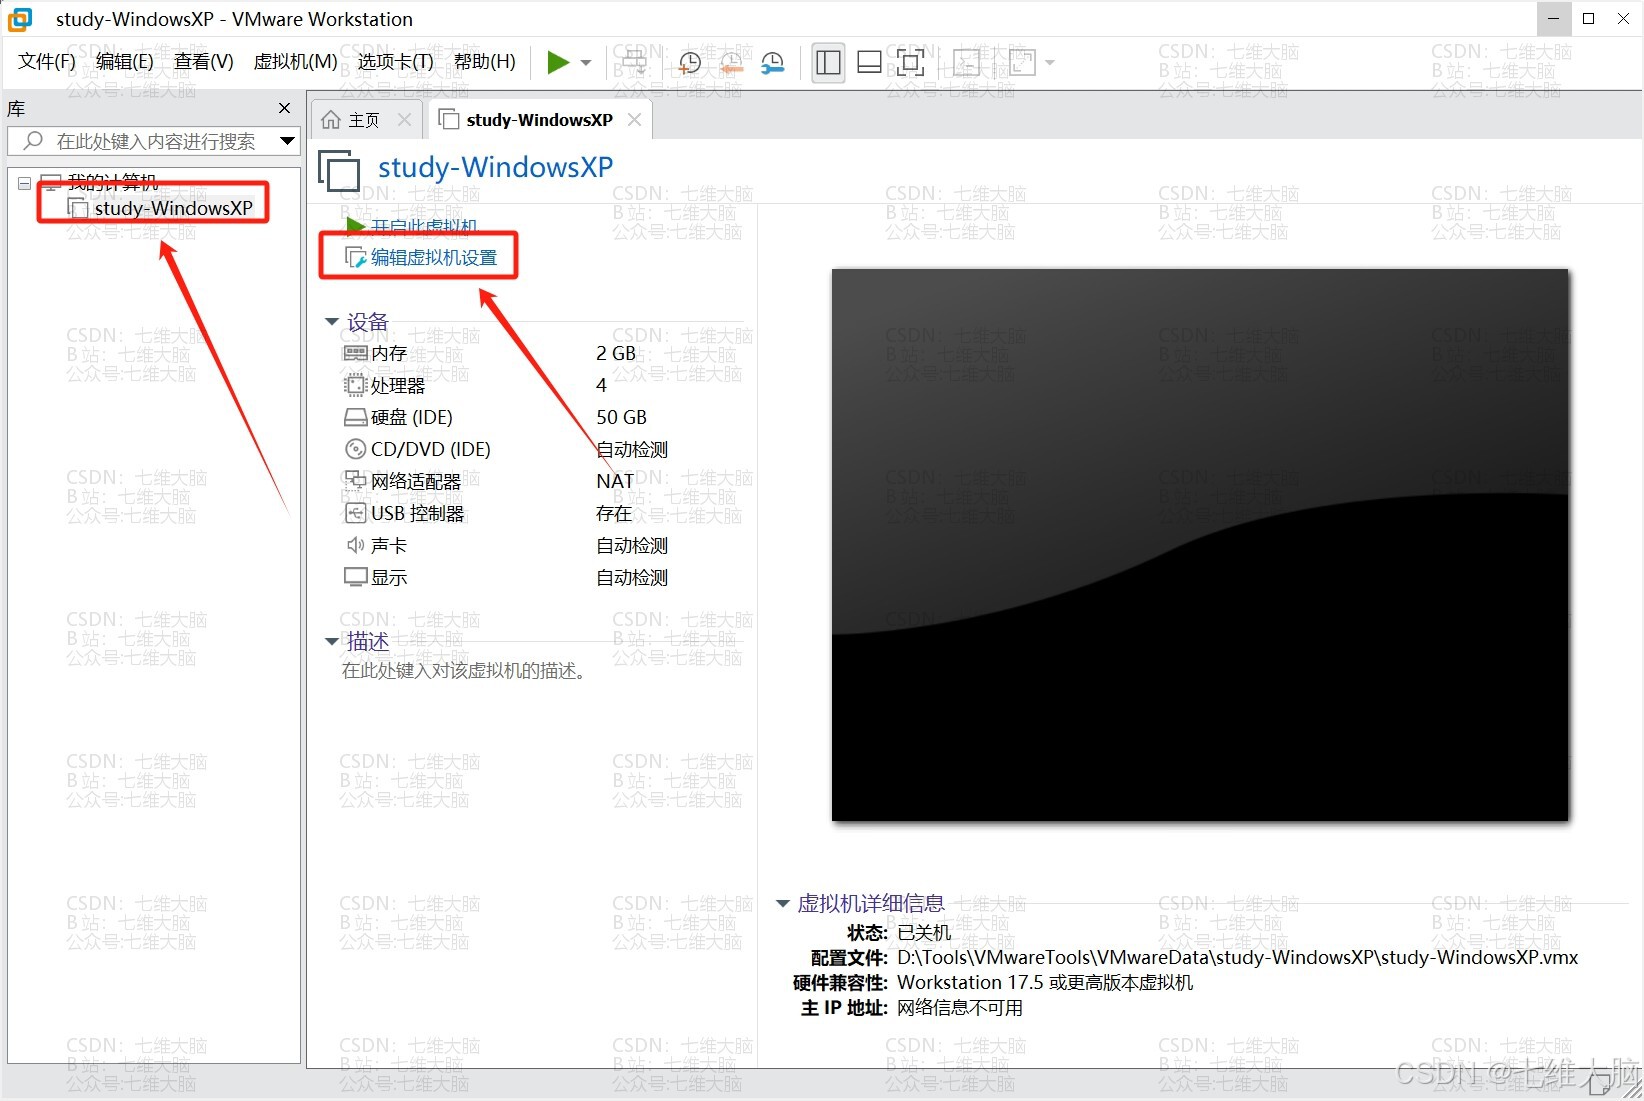Image resolution: width=1644 pixels, height=1101 pixels.
Task: Collapse the 描述 section
Action: pyautogui.click(x=332, y=641)
